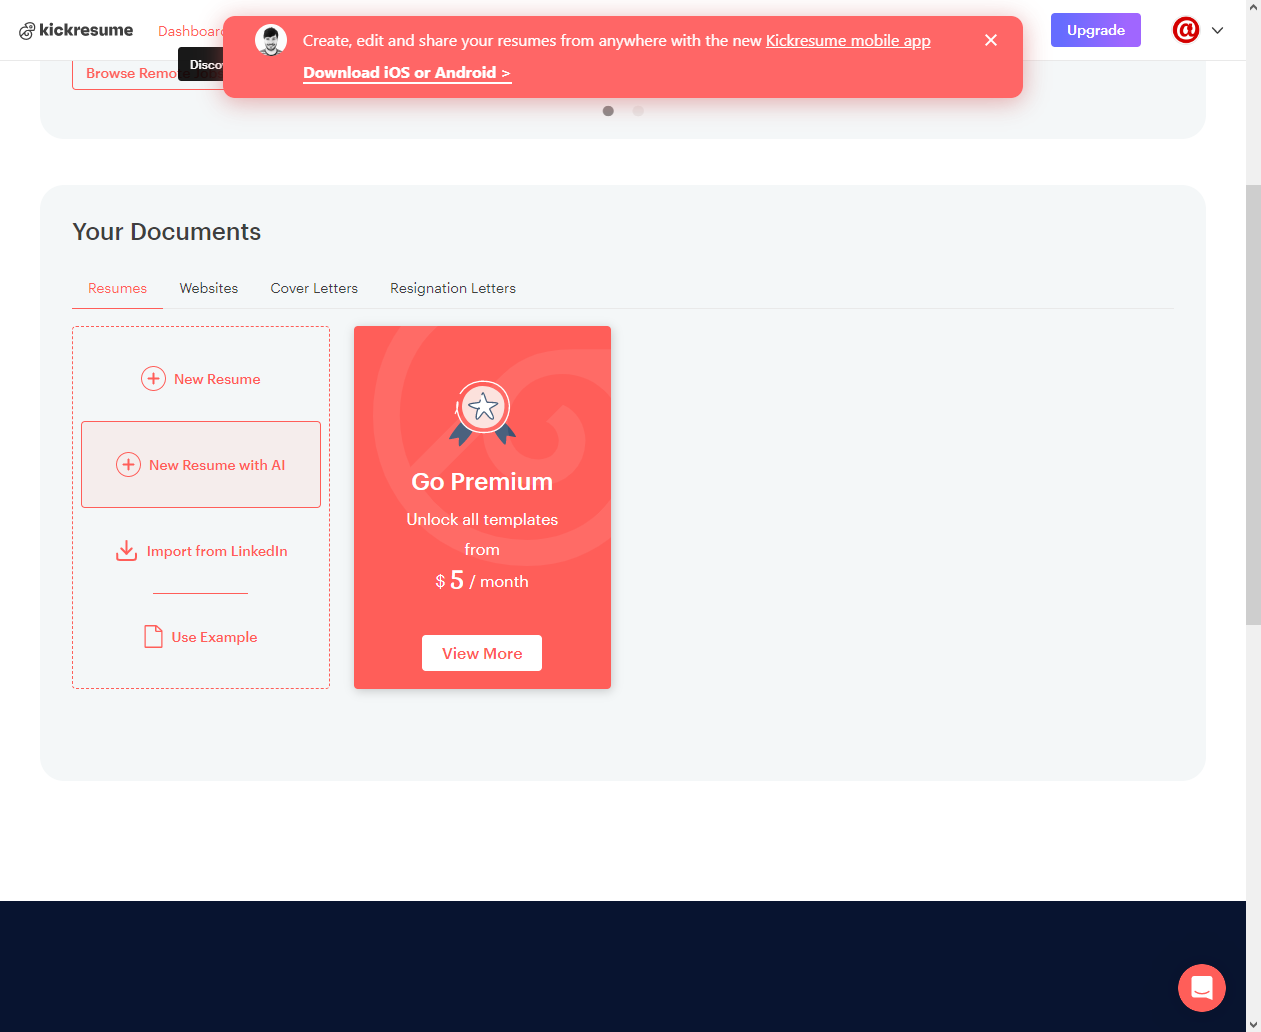Open the Kickresume mobile app link
Viewport: 1261px width, 1032px height.
[848, 40]
